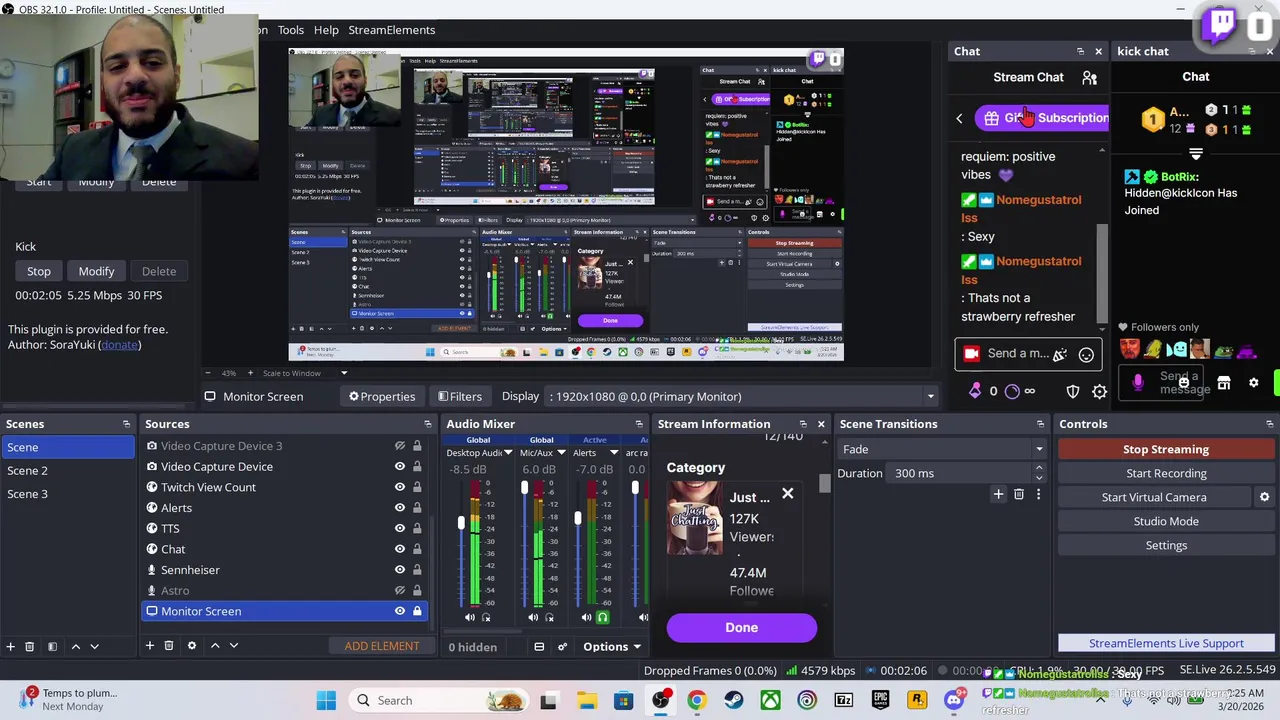Open preview scale dropdown
The width and height of the screenshot is (1280, 720).
point(344,373)
